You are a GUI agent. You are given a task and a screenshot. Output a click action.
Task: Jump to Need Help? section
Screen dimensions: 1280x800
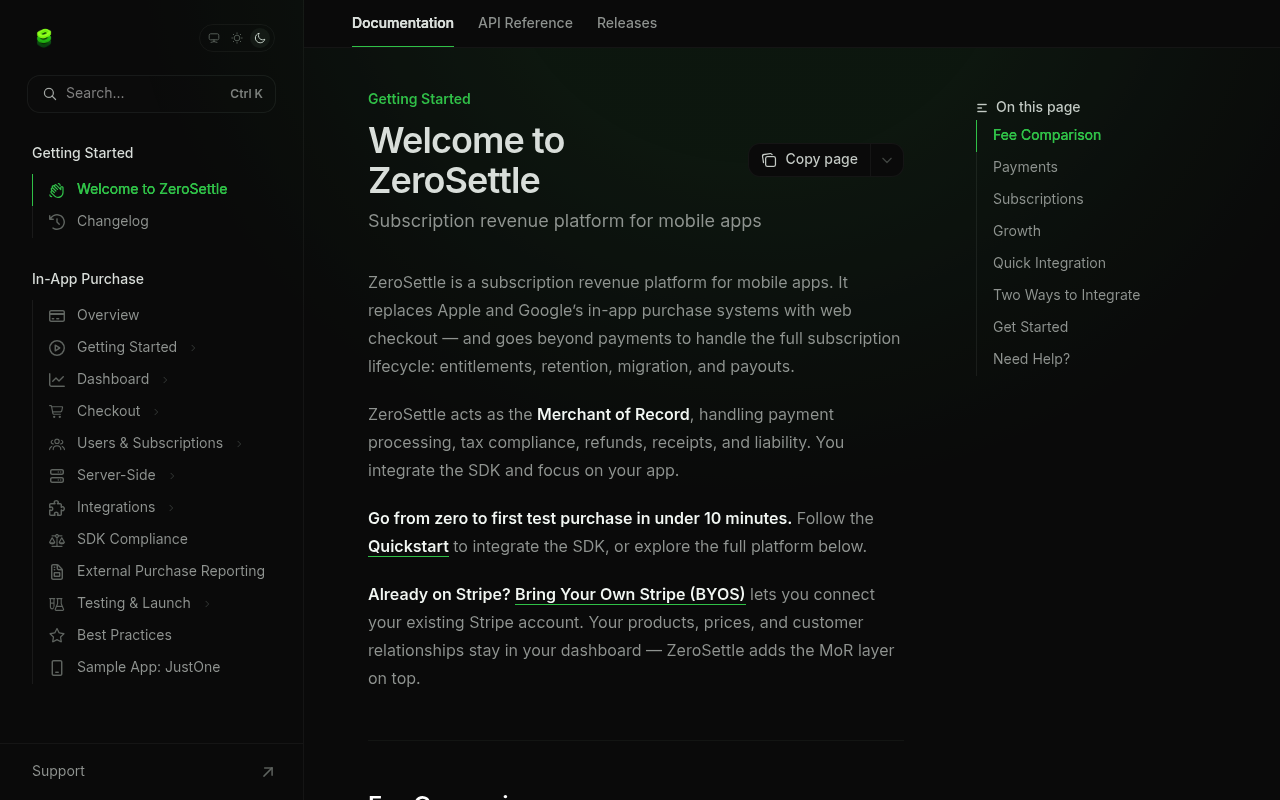[1031, 359]
